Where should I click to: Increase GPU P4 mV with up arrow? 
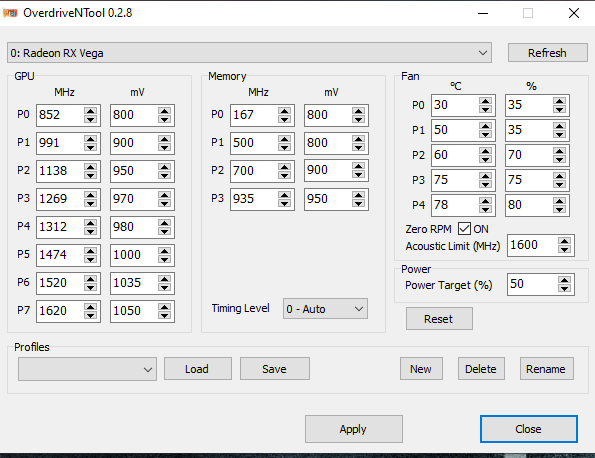click(164, 223)
